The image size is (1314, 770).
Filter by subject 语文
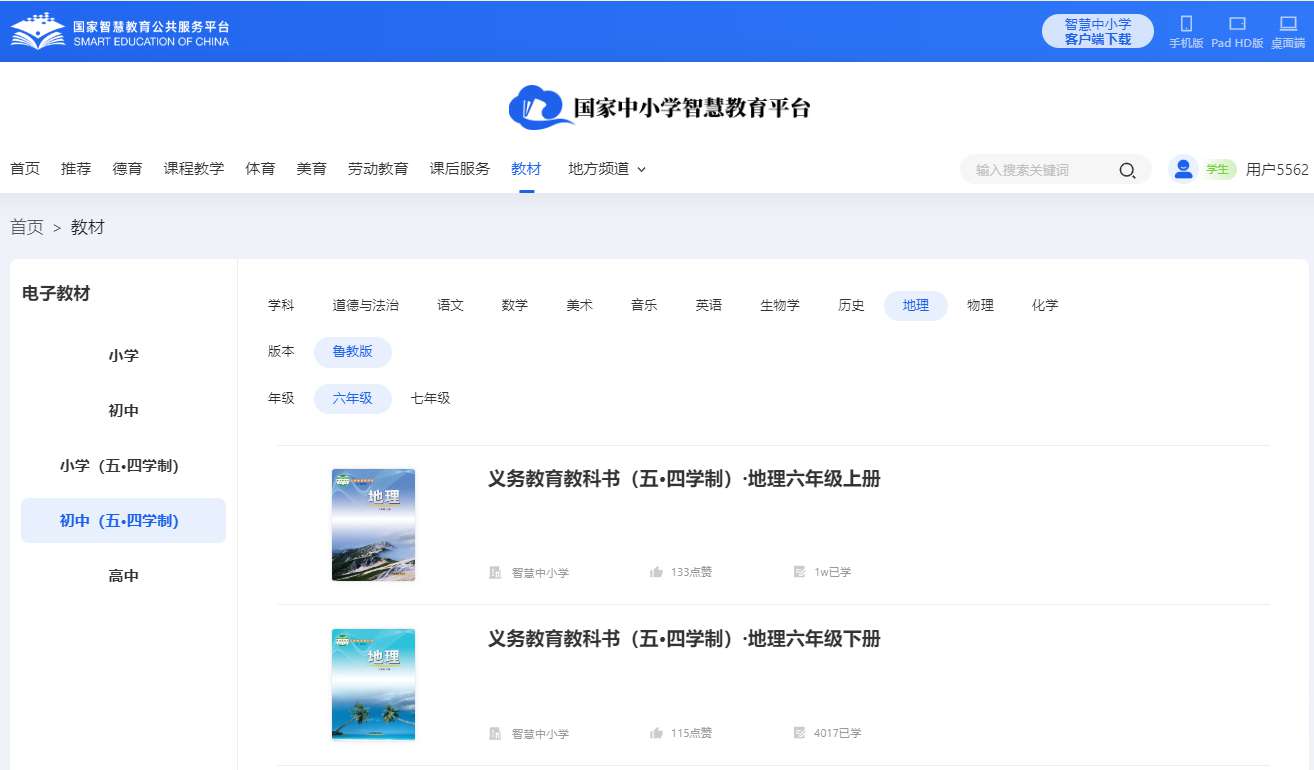point(450,305)
